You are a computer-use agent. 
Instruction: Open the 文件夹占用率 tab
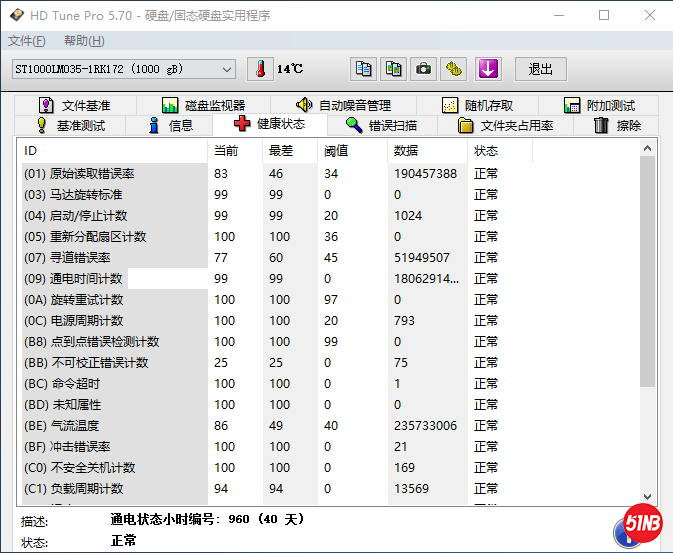[506, 126]
